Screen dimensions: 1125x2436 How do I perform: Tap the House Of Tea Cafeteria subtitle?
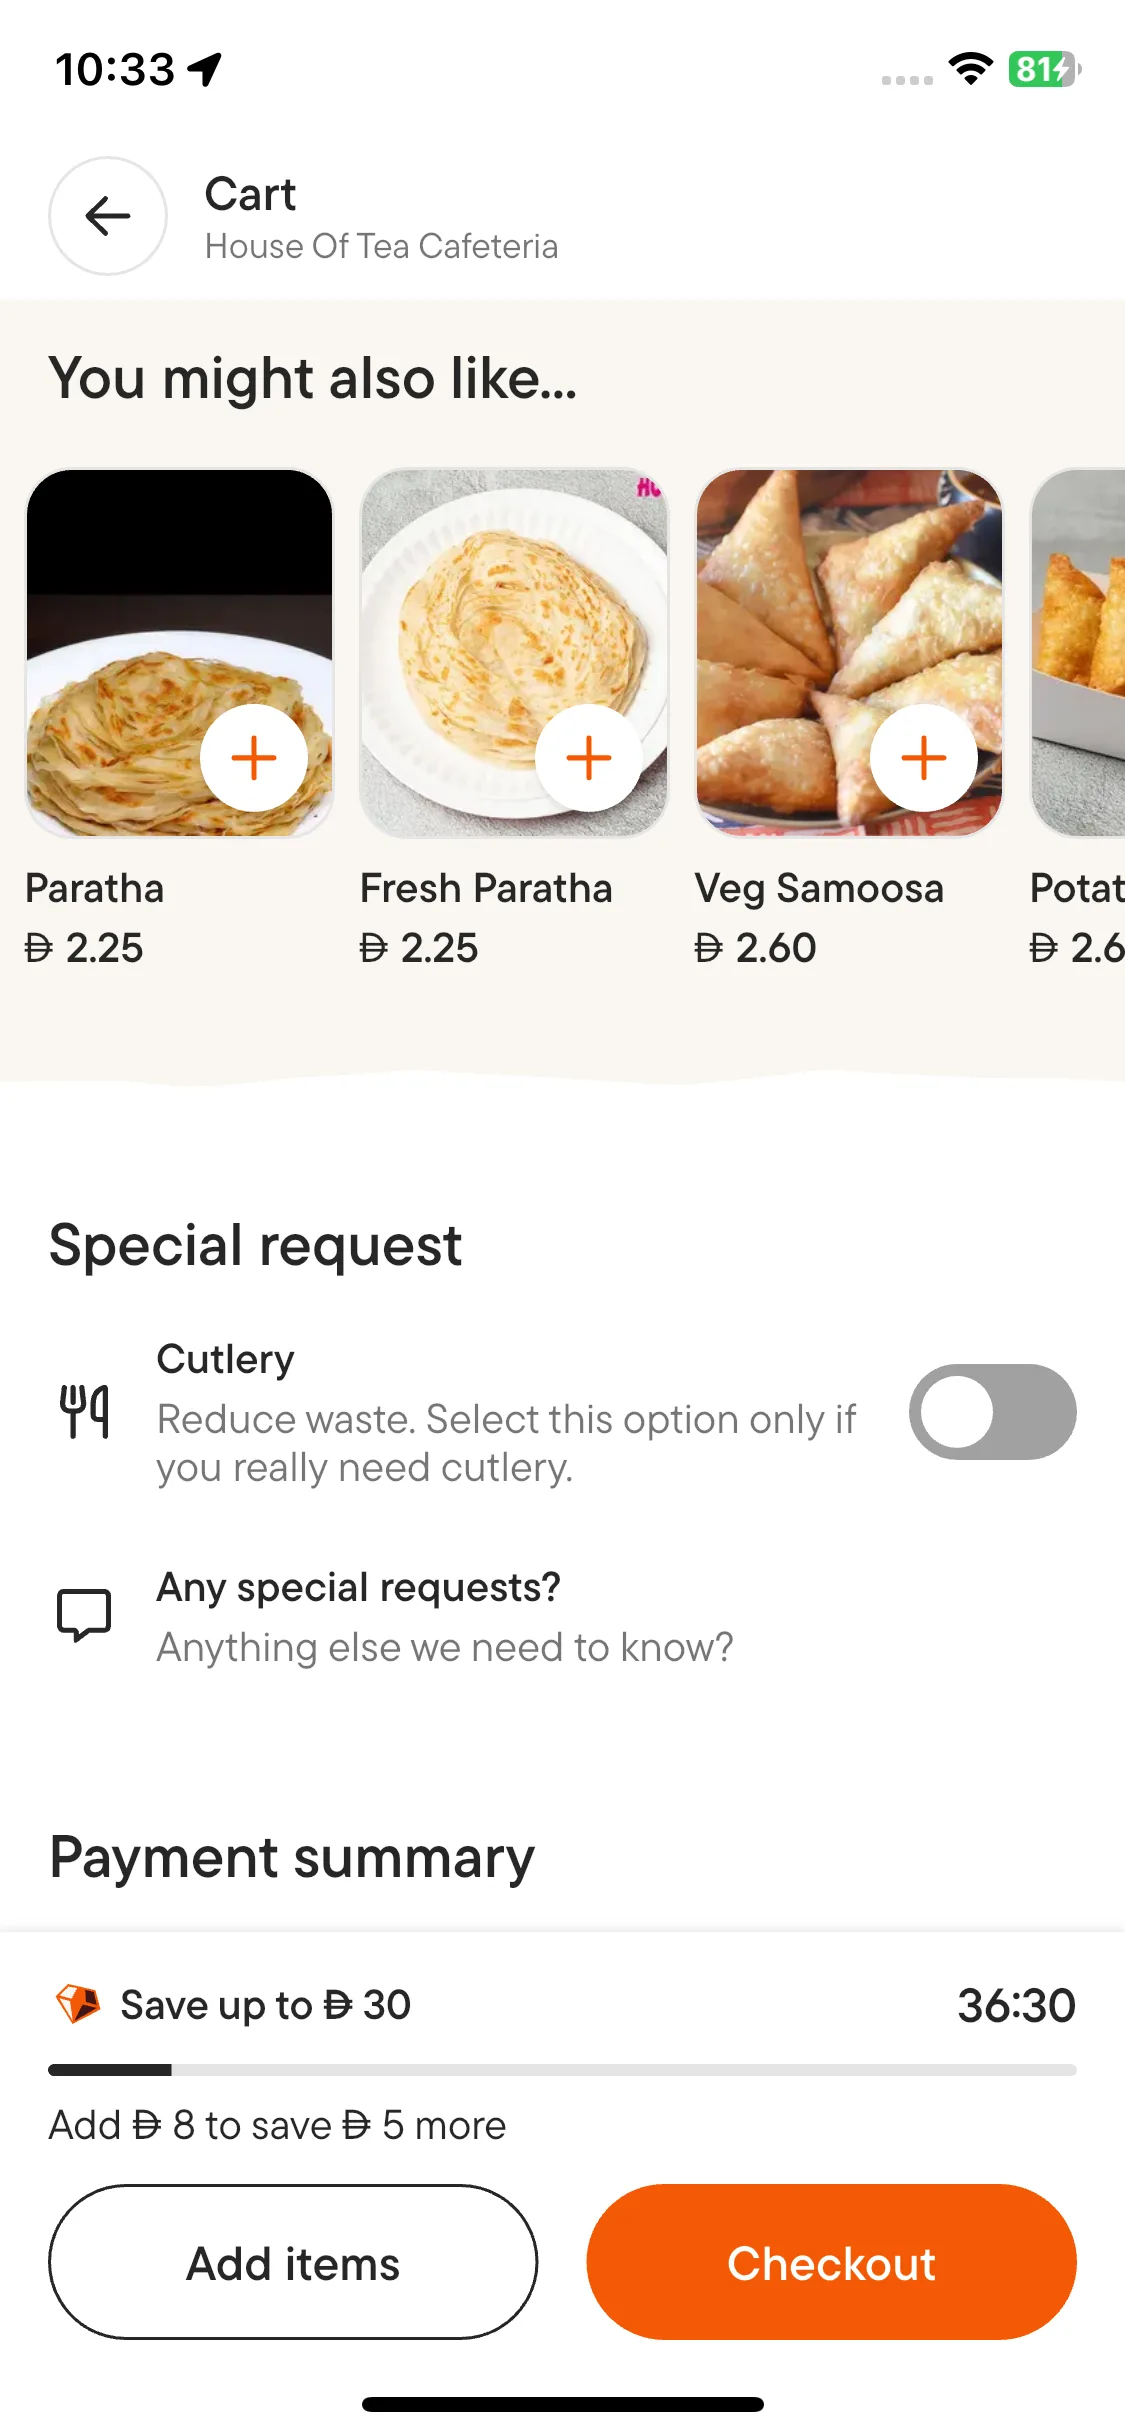point(381,246)
